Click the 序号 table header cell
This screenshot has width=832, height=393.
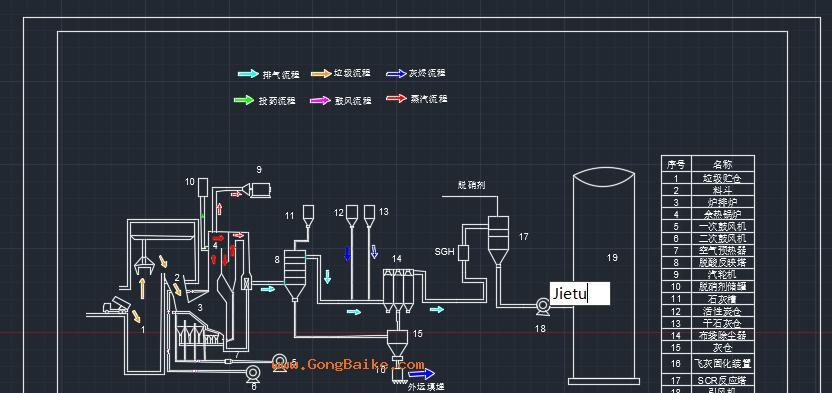point(676,164)
